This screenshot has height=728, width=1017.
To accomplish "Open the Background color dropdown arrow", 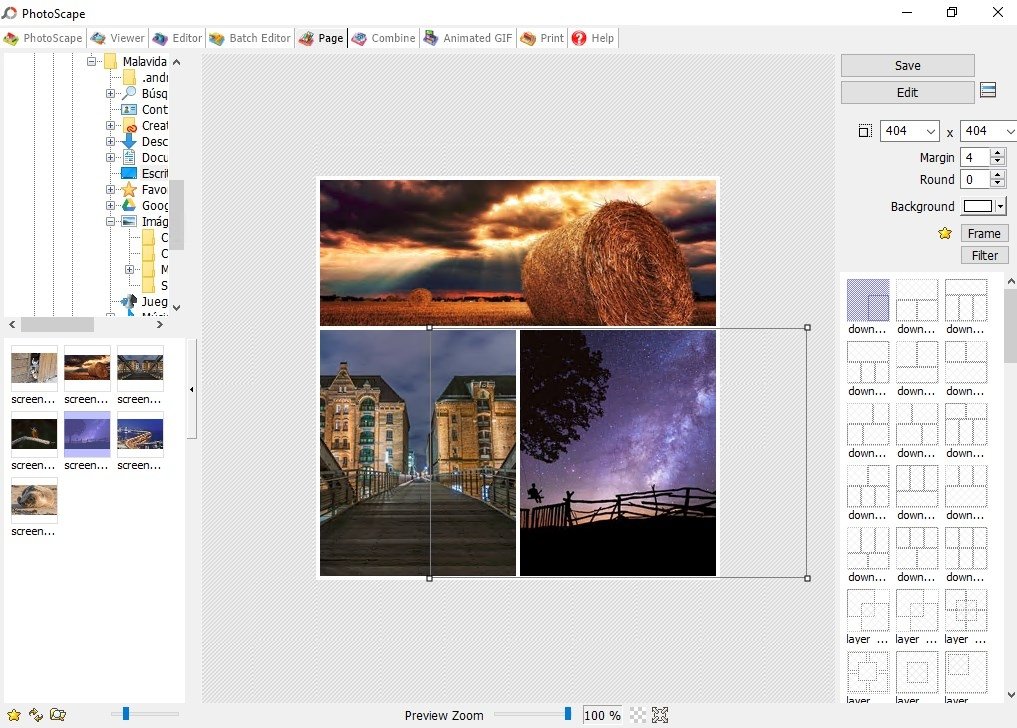I will 1001,206.
